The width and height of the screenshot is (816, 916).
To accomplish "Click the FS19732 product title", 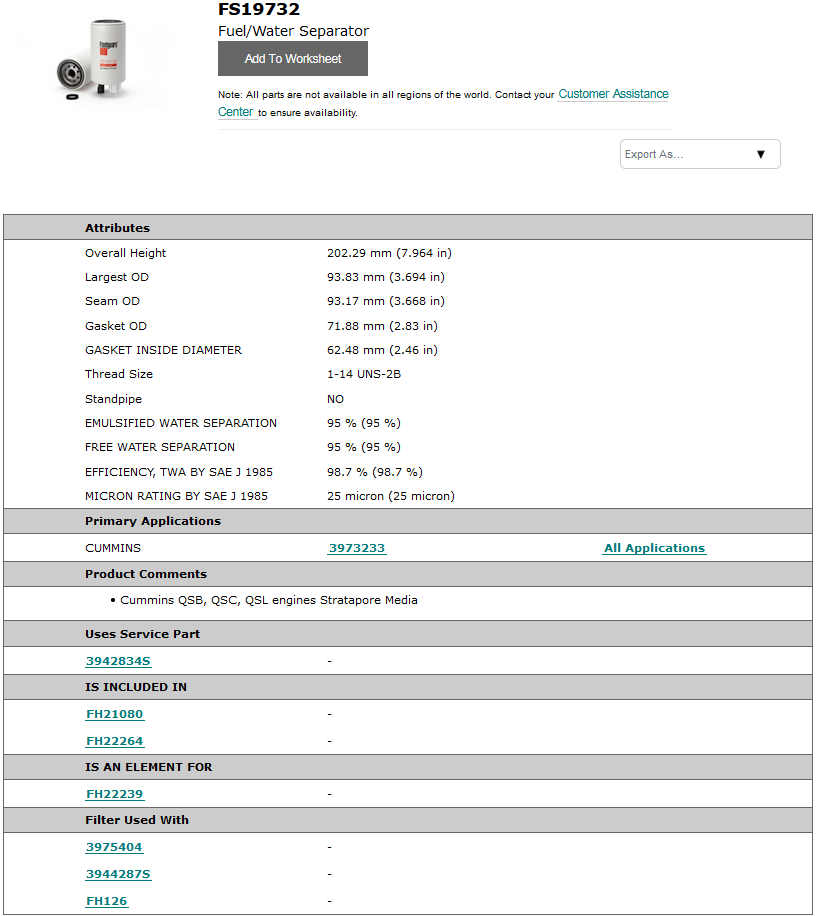I will click(x=259, y=10).
